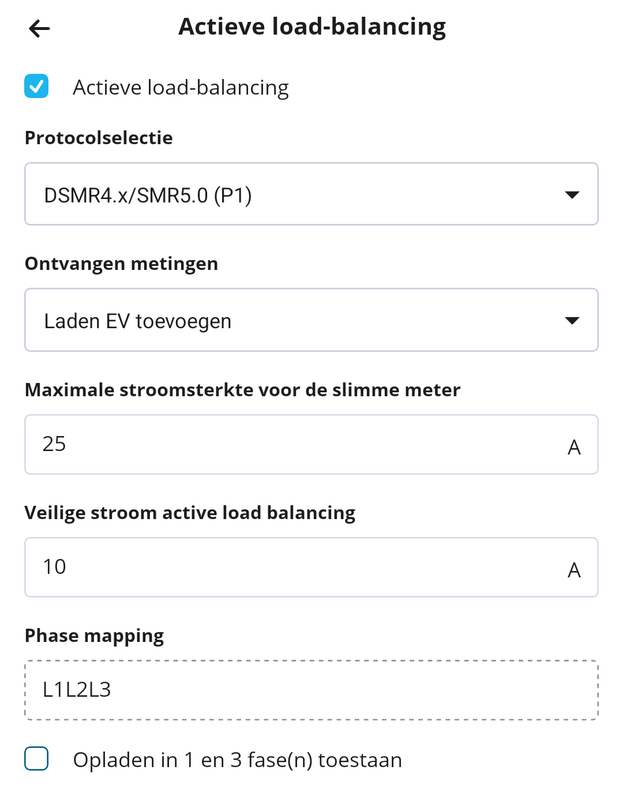The width and height of the screenshot is (623, 800).
Task: Click the Ontvangen metingen heading
Action: click(121, 264)
